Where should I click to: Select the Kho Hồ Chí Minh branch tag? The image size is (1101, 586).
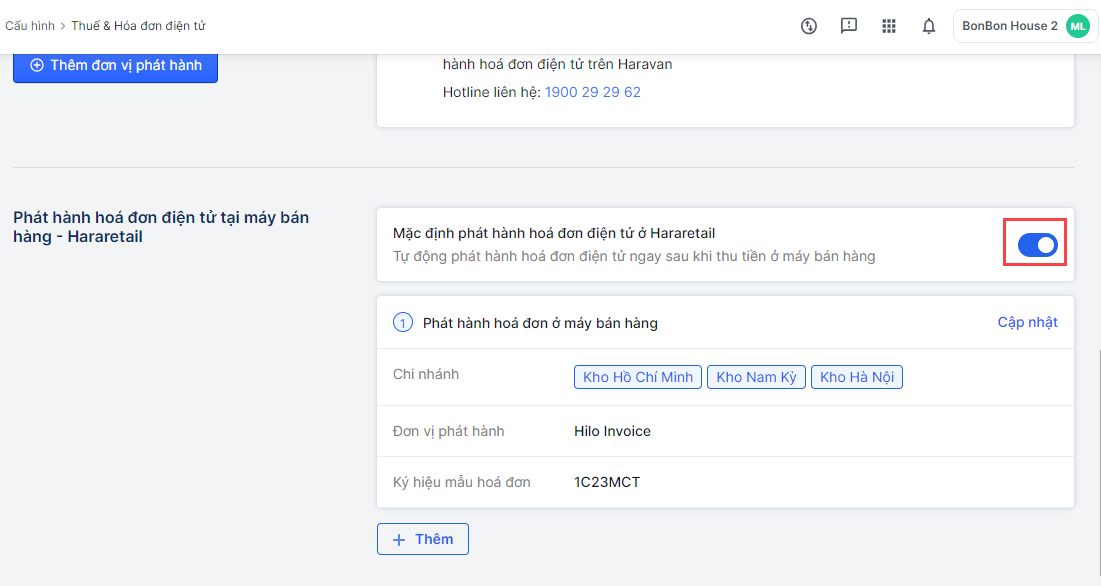coord(638,377)
